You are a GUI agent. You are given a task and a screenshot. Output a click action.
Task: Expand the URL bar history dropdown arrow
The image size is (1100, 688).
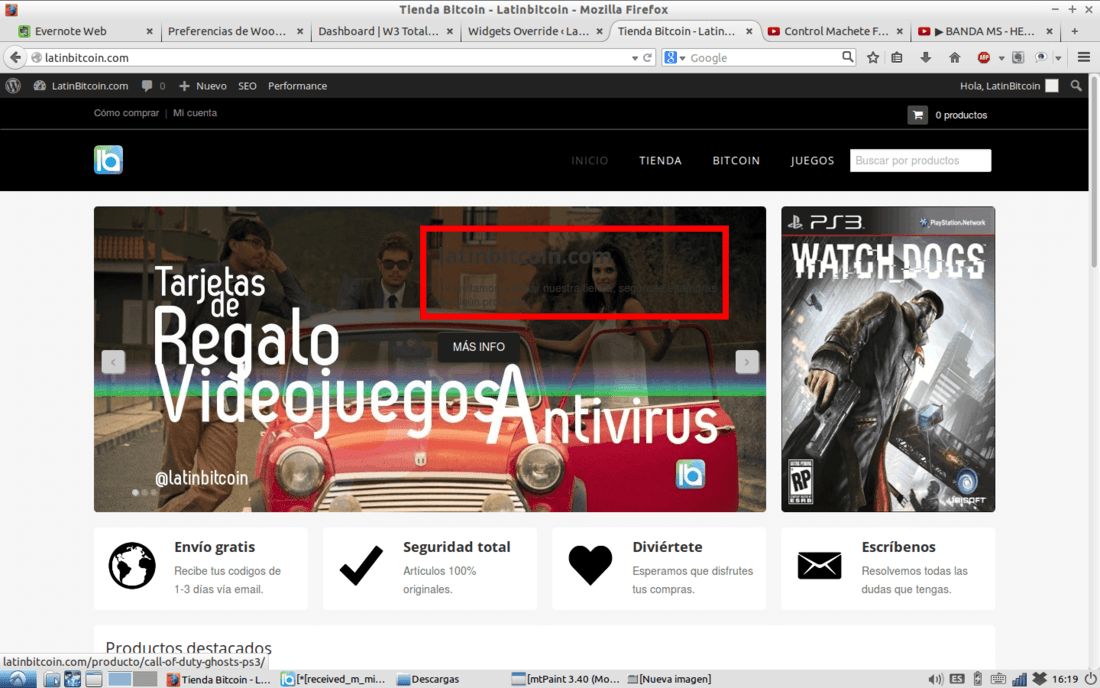(x=634, y=58)
